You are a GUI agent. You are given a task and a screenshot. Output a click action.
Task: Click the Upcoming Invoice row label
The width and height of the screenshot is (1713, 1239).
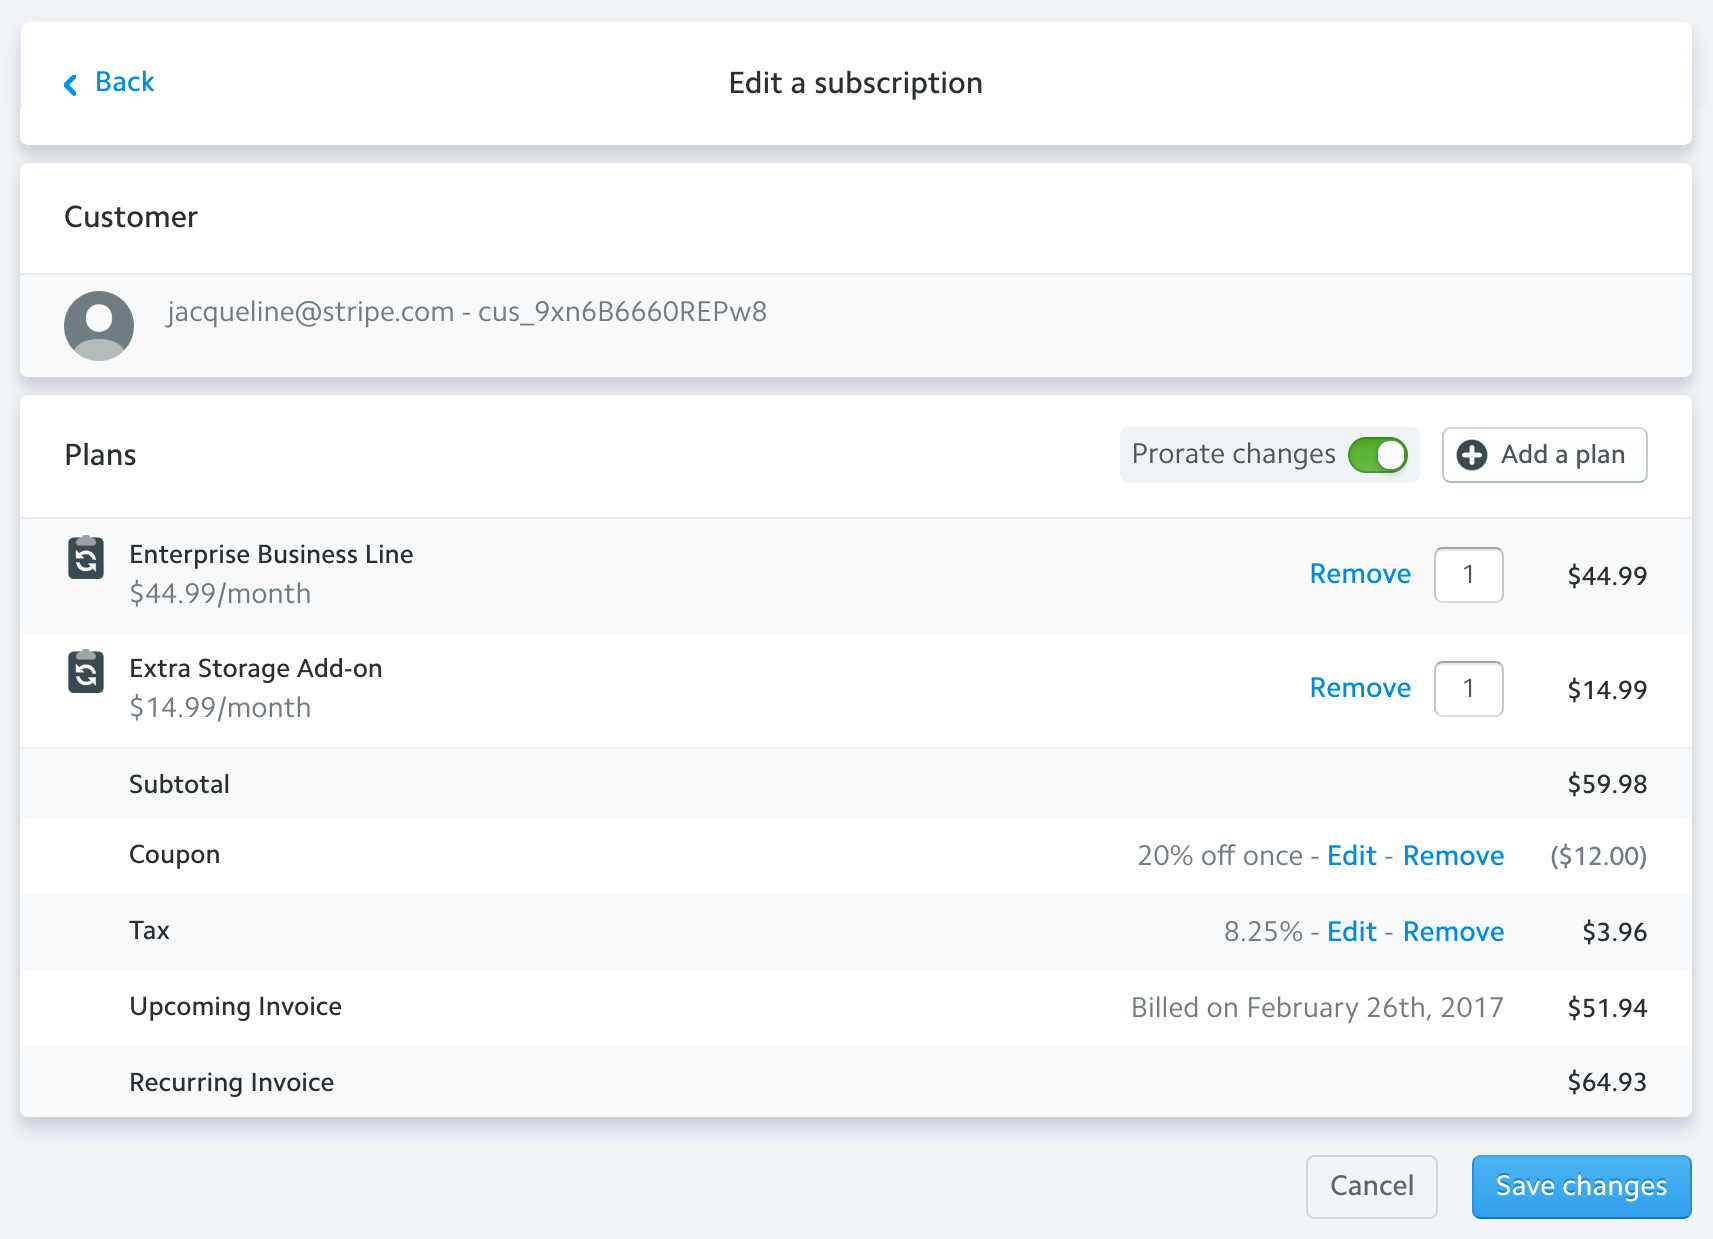point(235,1007)
